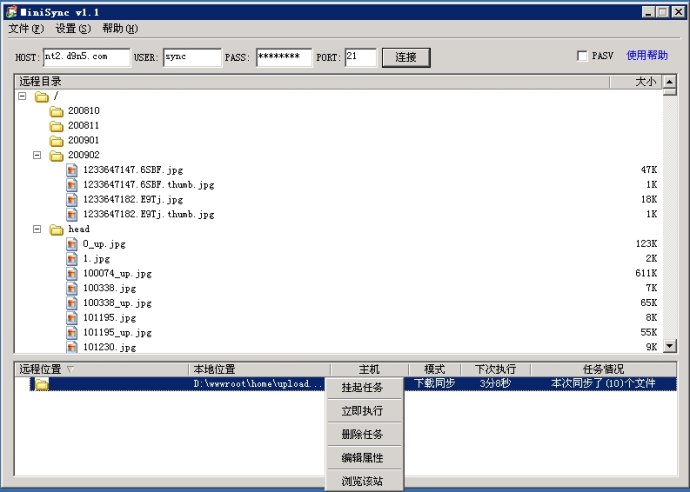Image resolution: width=690 pixels, height=492 pixels.
Task: Collapse the 200902 folder node
Action: [38, 156]
